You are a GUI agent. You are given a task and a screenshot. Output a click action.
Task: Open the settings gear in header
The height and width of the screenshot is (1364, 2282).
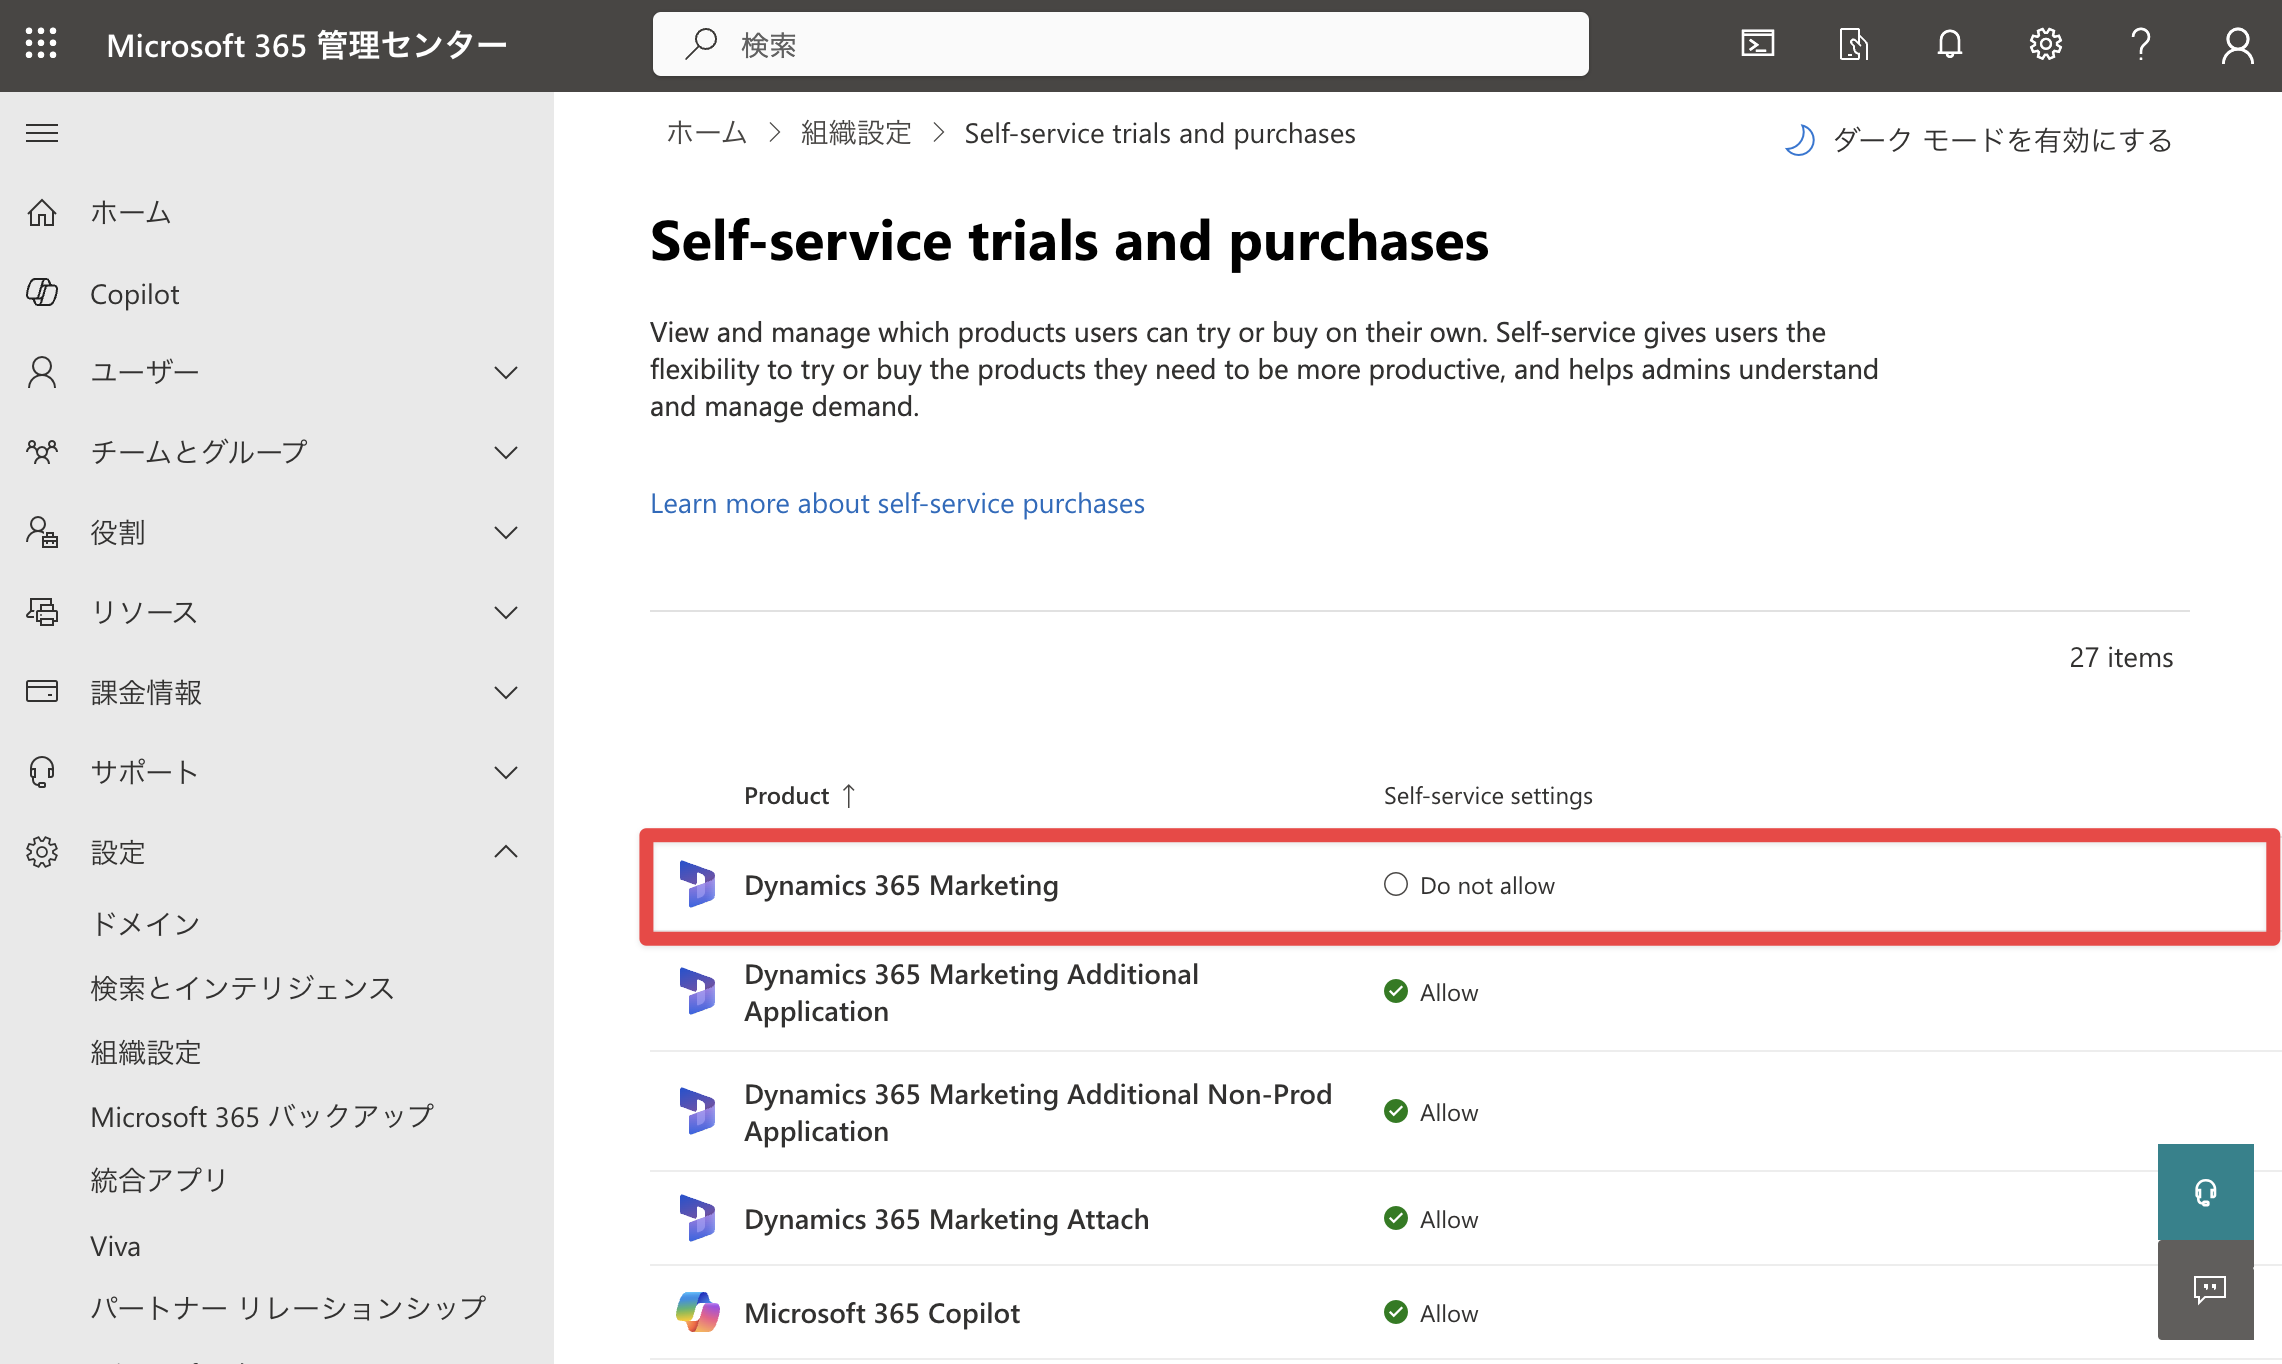pyautogui.click(x=2045, y=44)
